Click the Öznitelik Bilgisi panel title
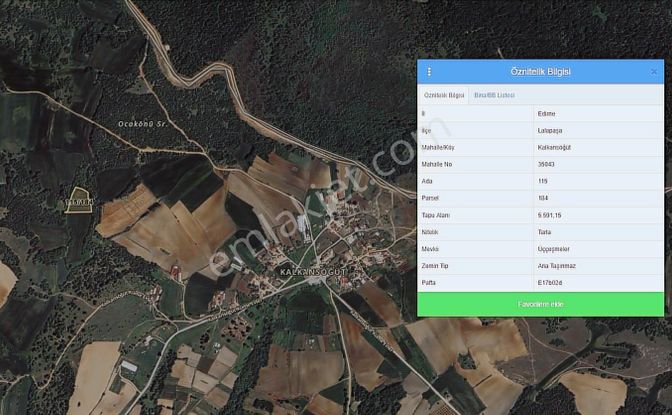 [540, 72]
